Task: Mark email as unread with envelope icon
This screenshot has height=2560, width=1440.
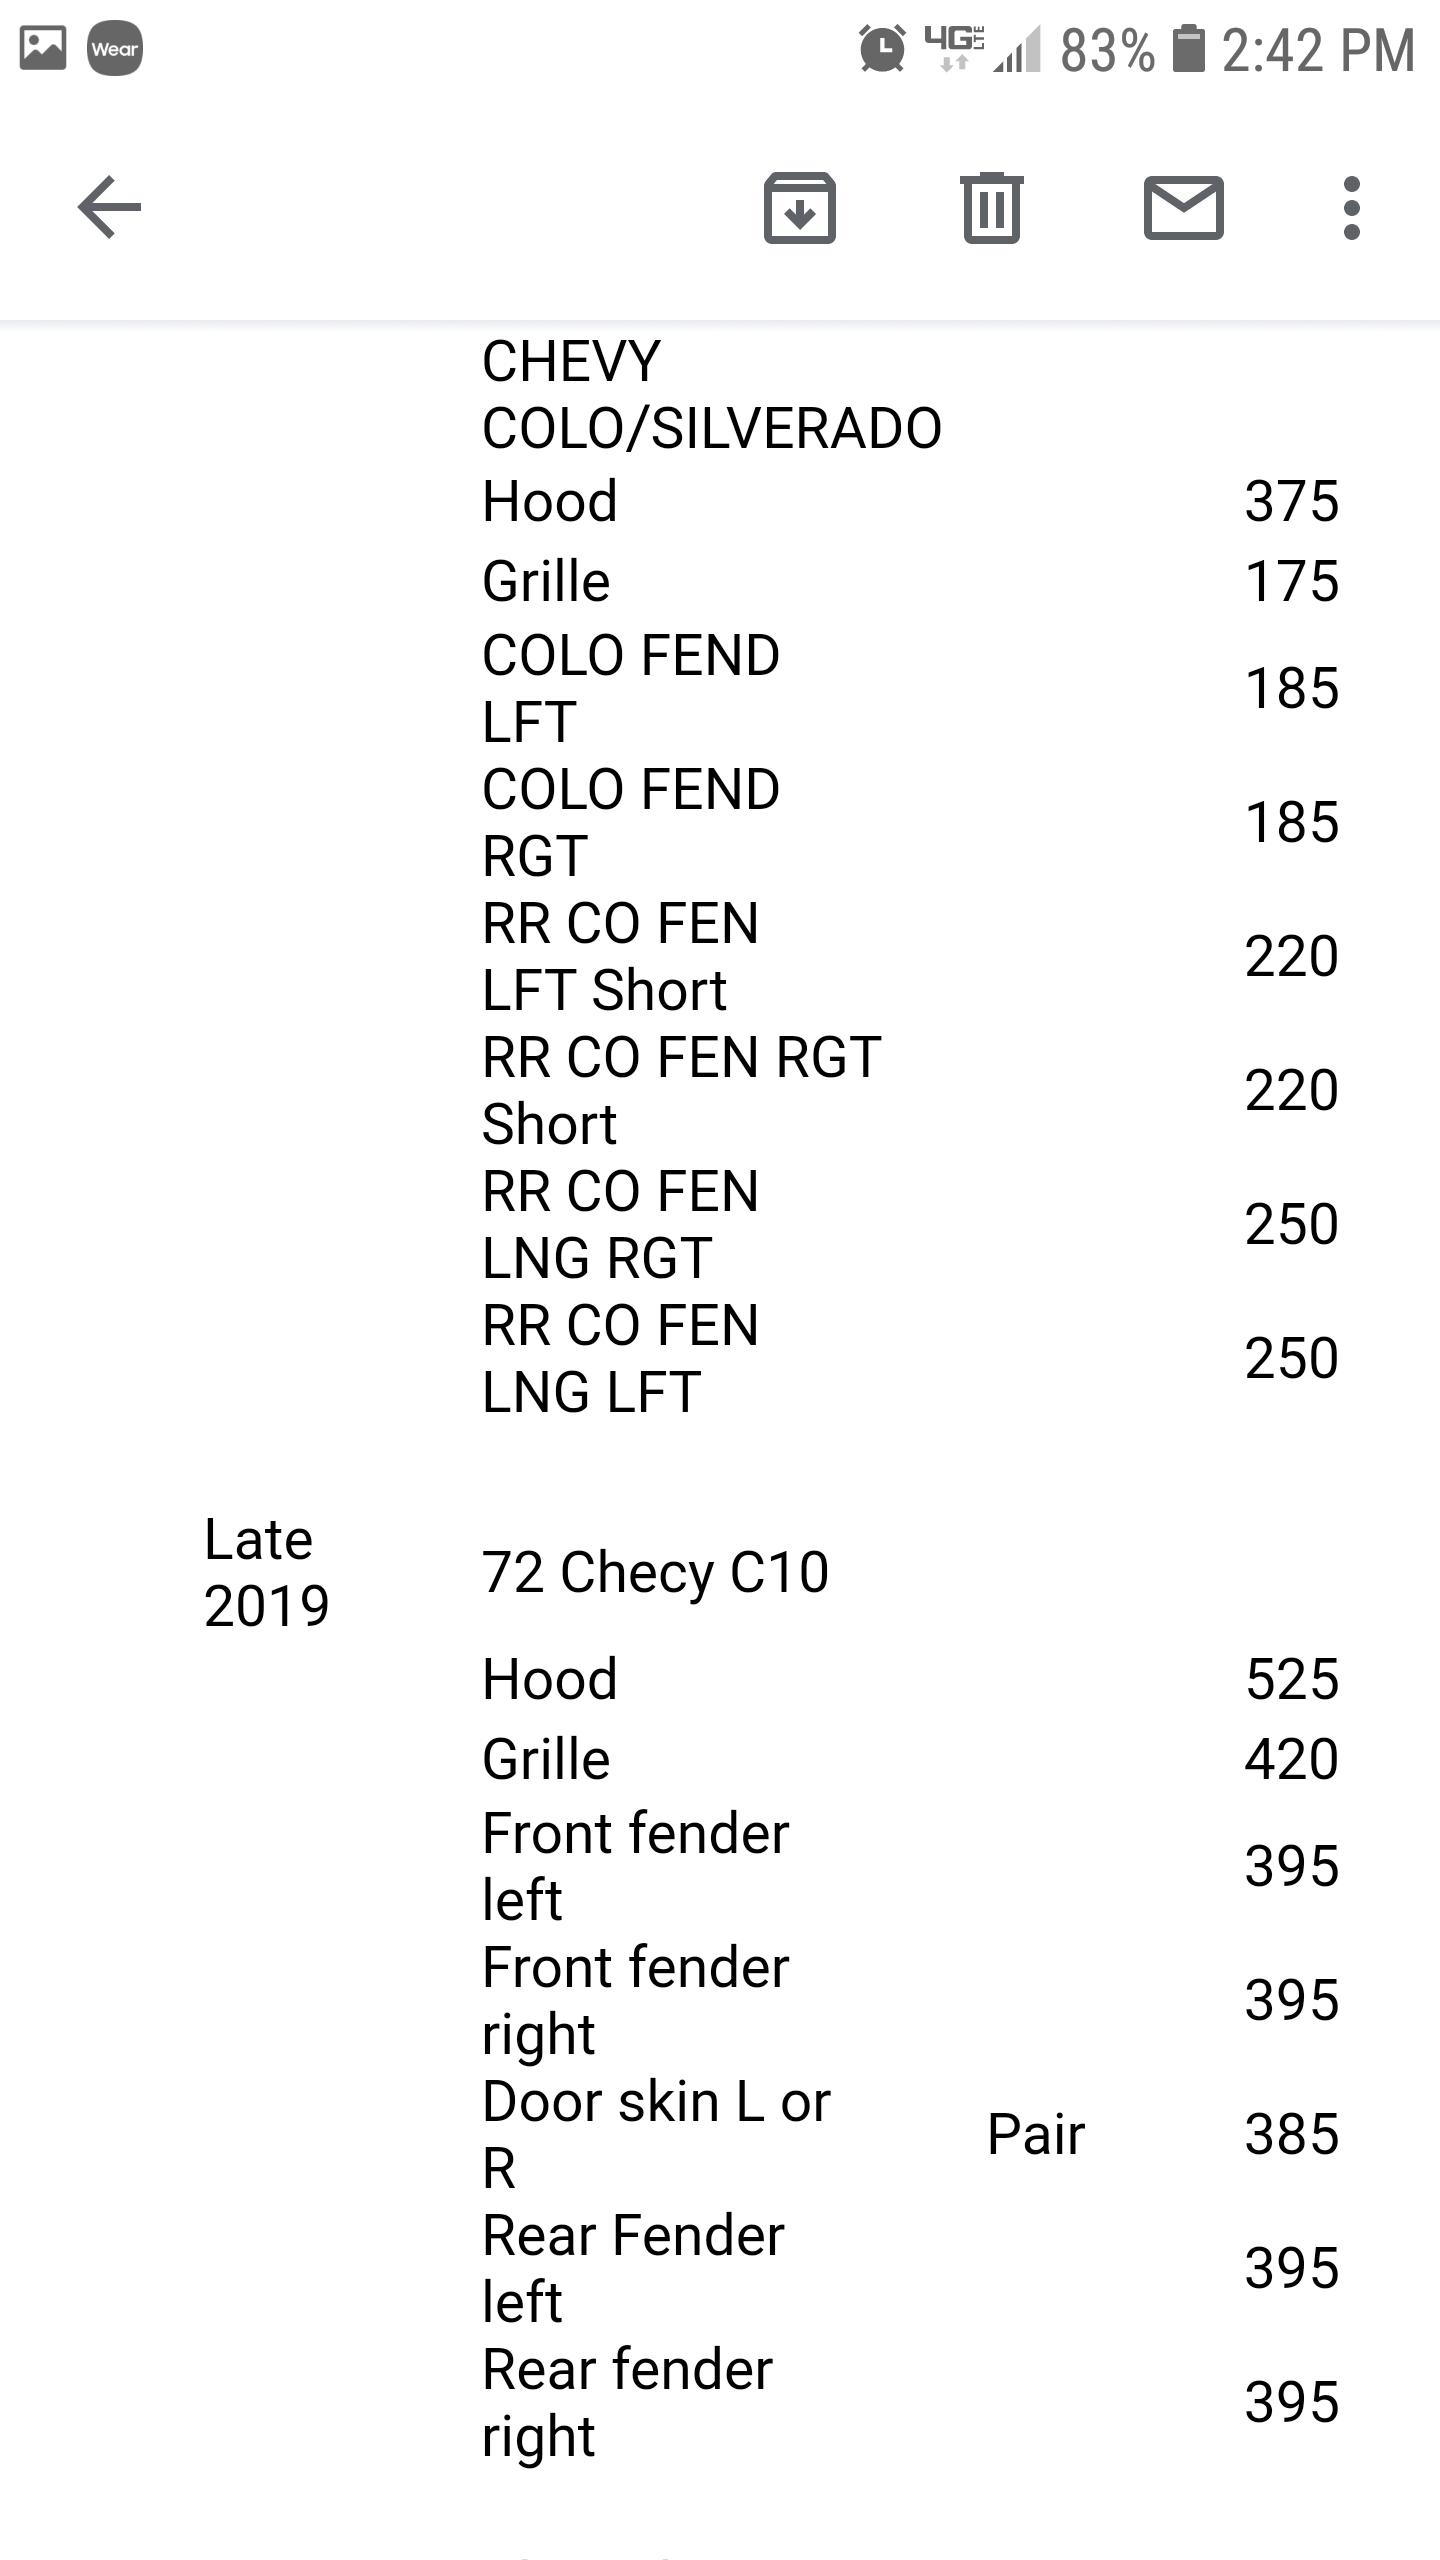Action: (x=1183, y=208)
